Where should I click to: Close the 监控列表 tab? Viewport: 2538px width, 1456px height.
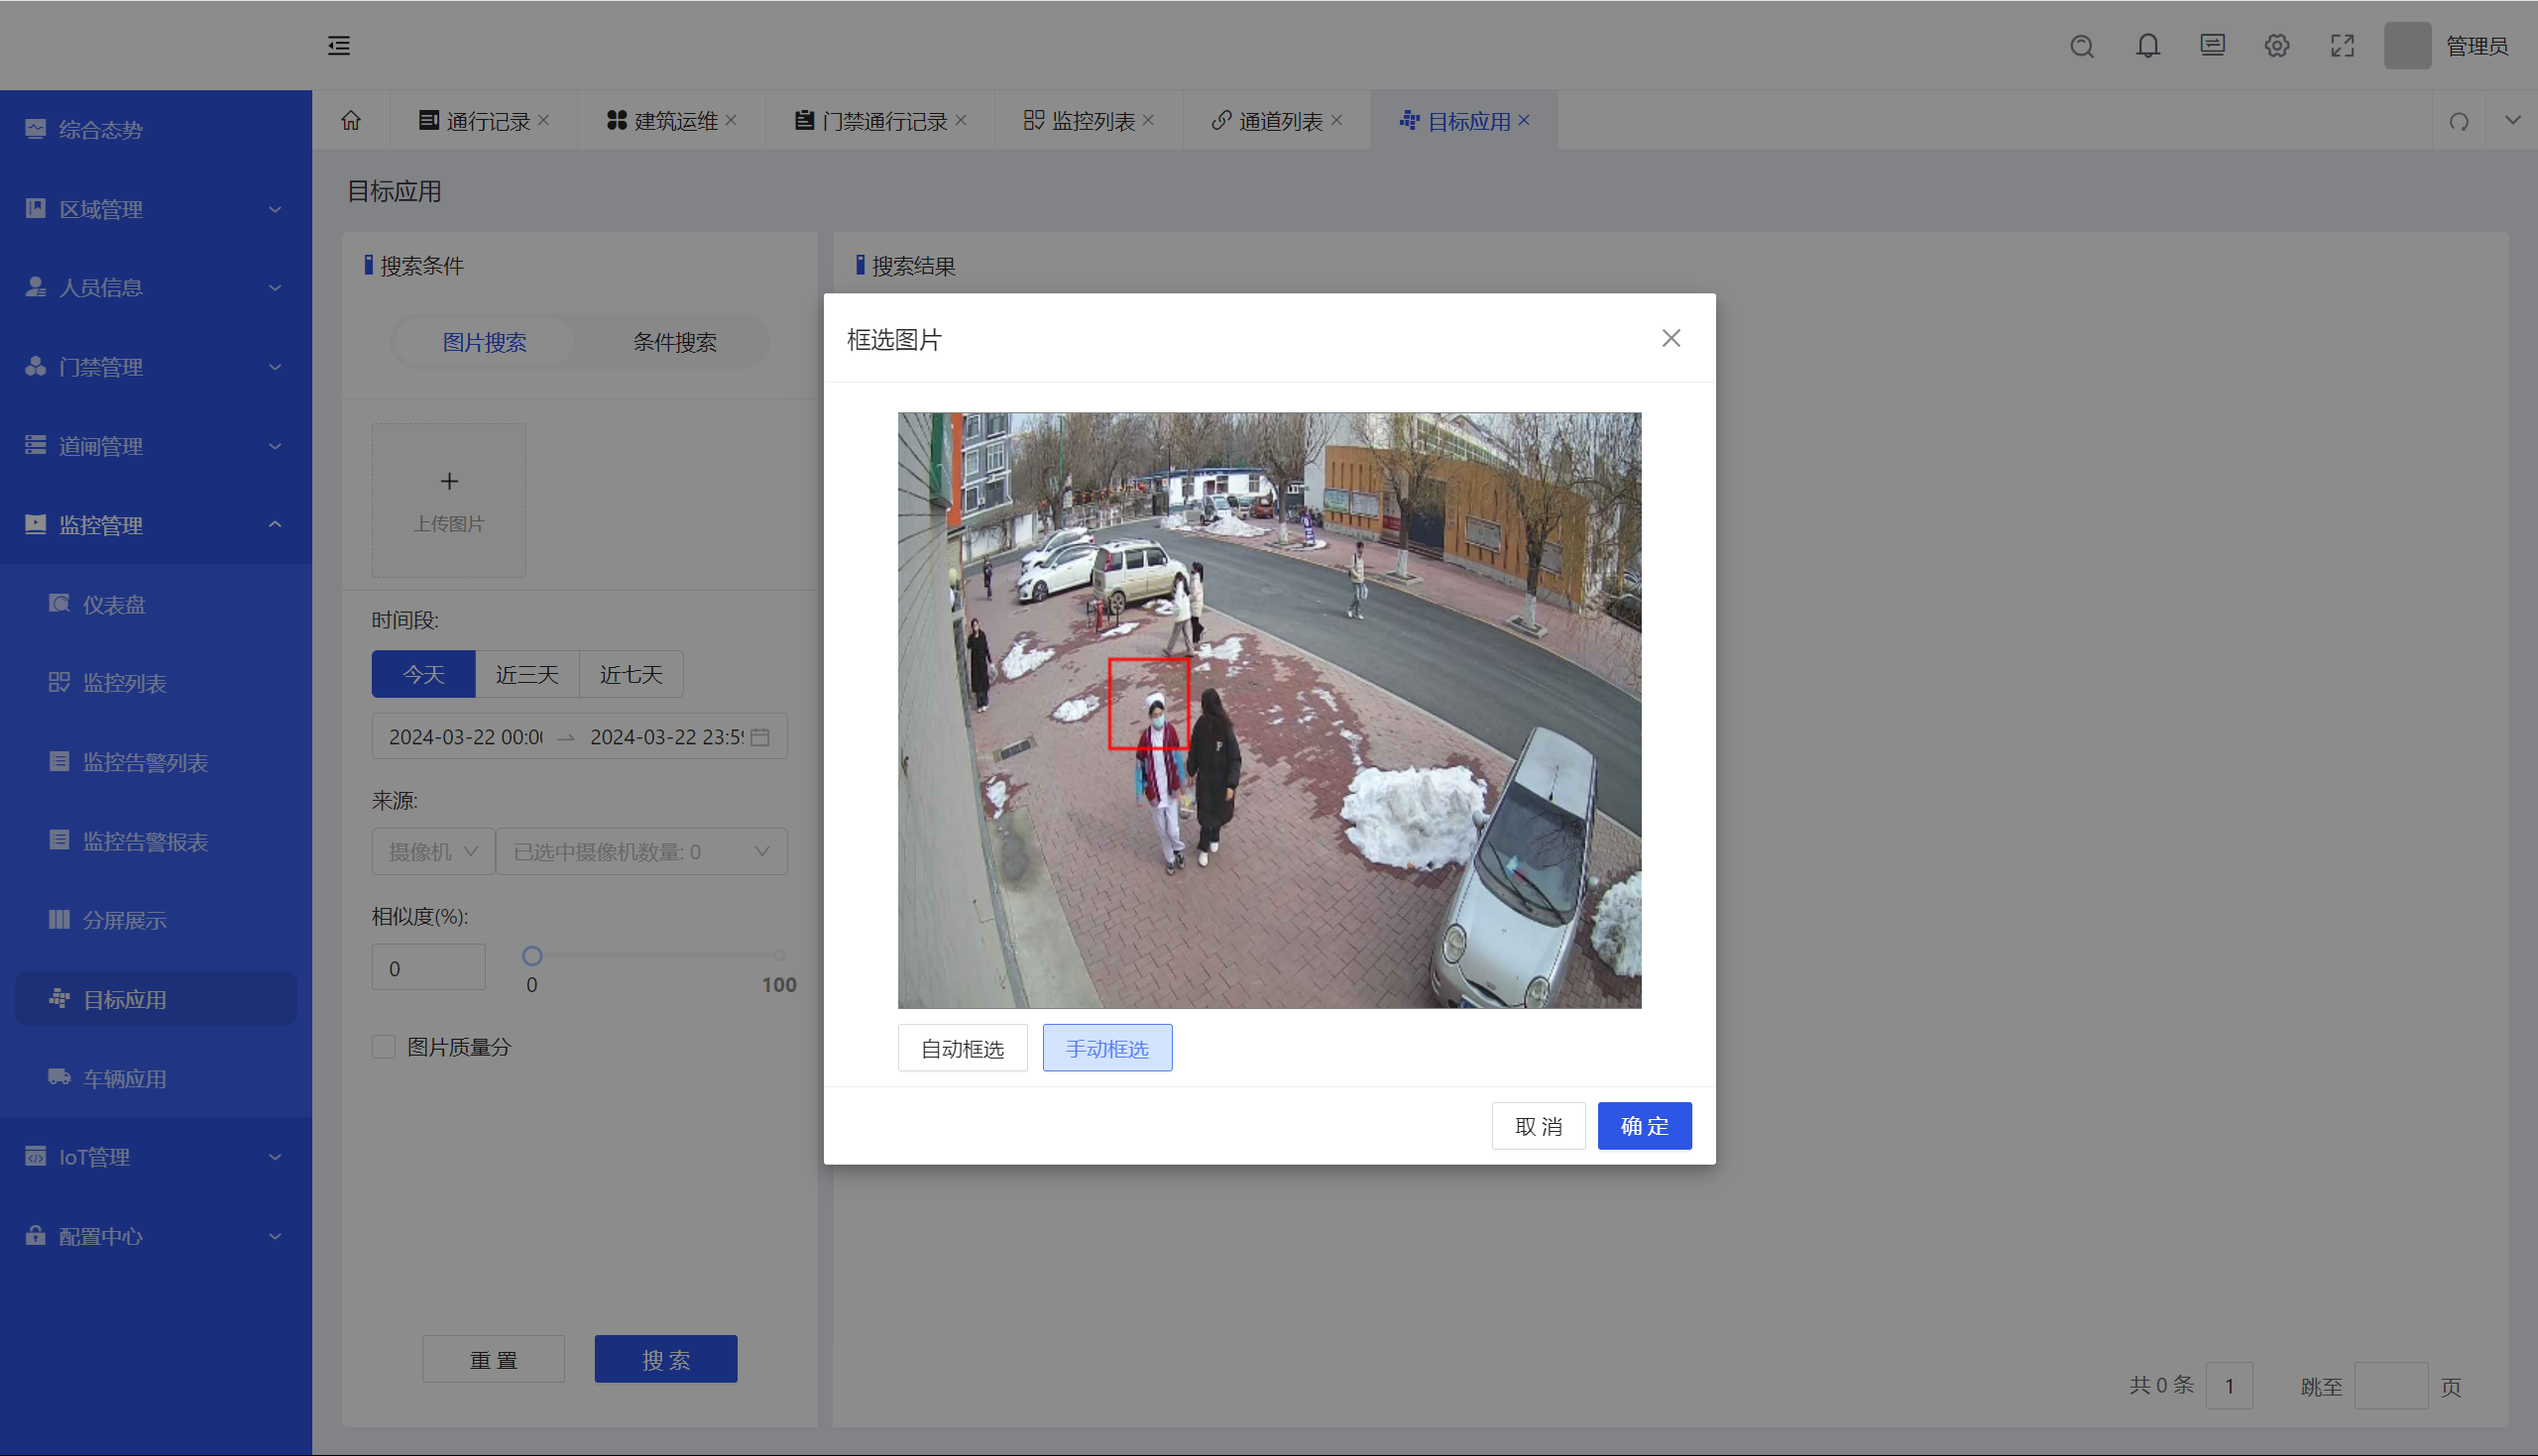(1148, 120)
